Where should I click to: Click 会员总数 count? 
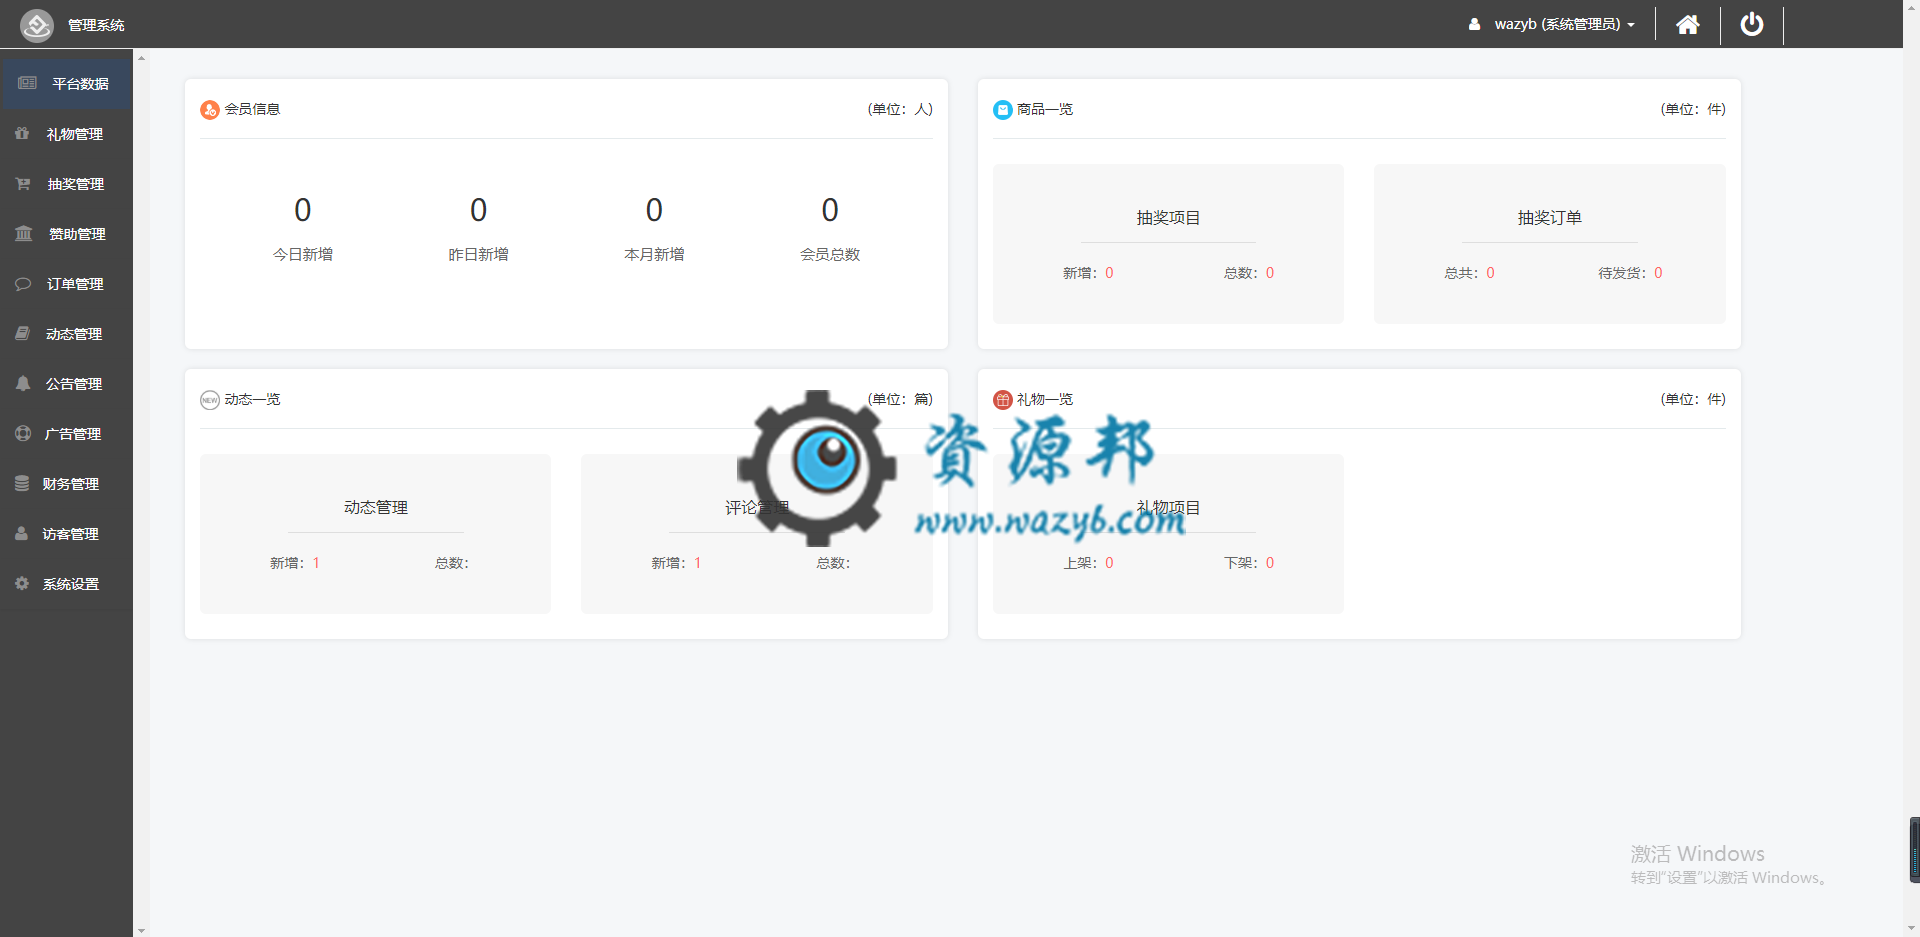point(830,210)
